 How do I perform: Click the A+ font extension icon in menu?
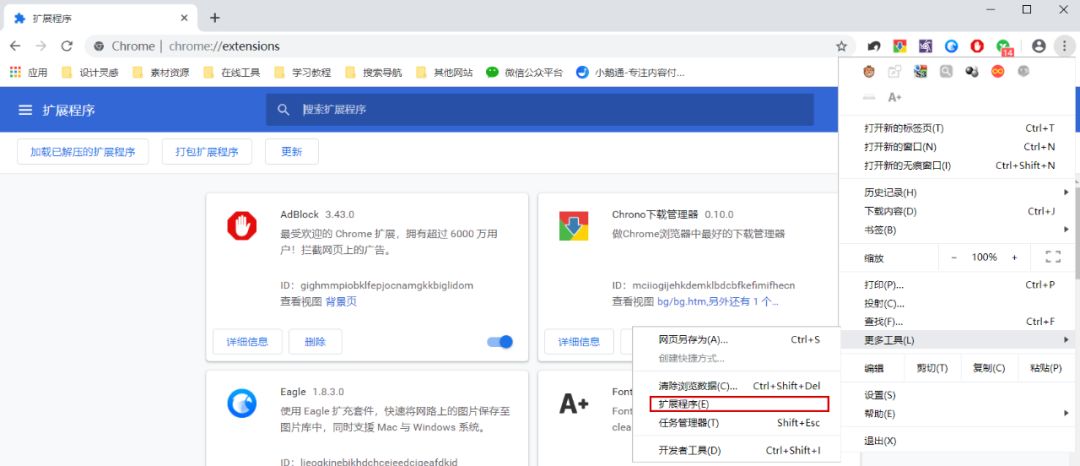pyautogui.click(x=895, y=97)
